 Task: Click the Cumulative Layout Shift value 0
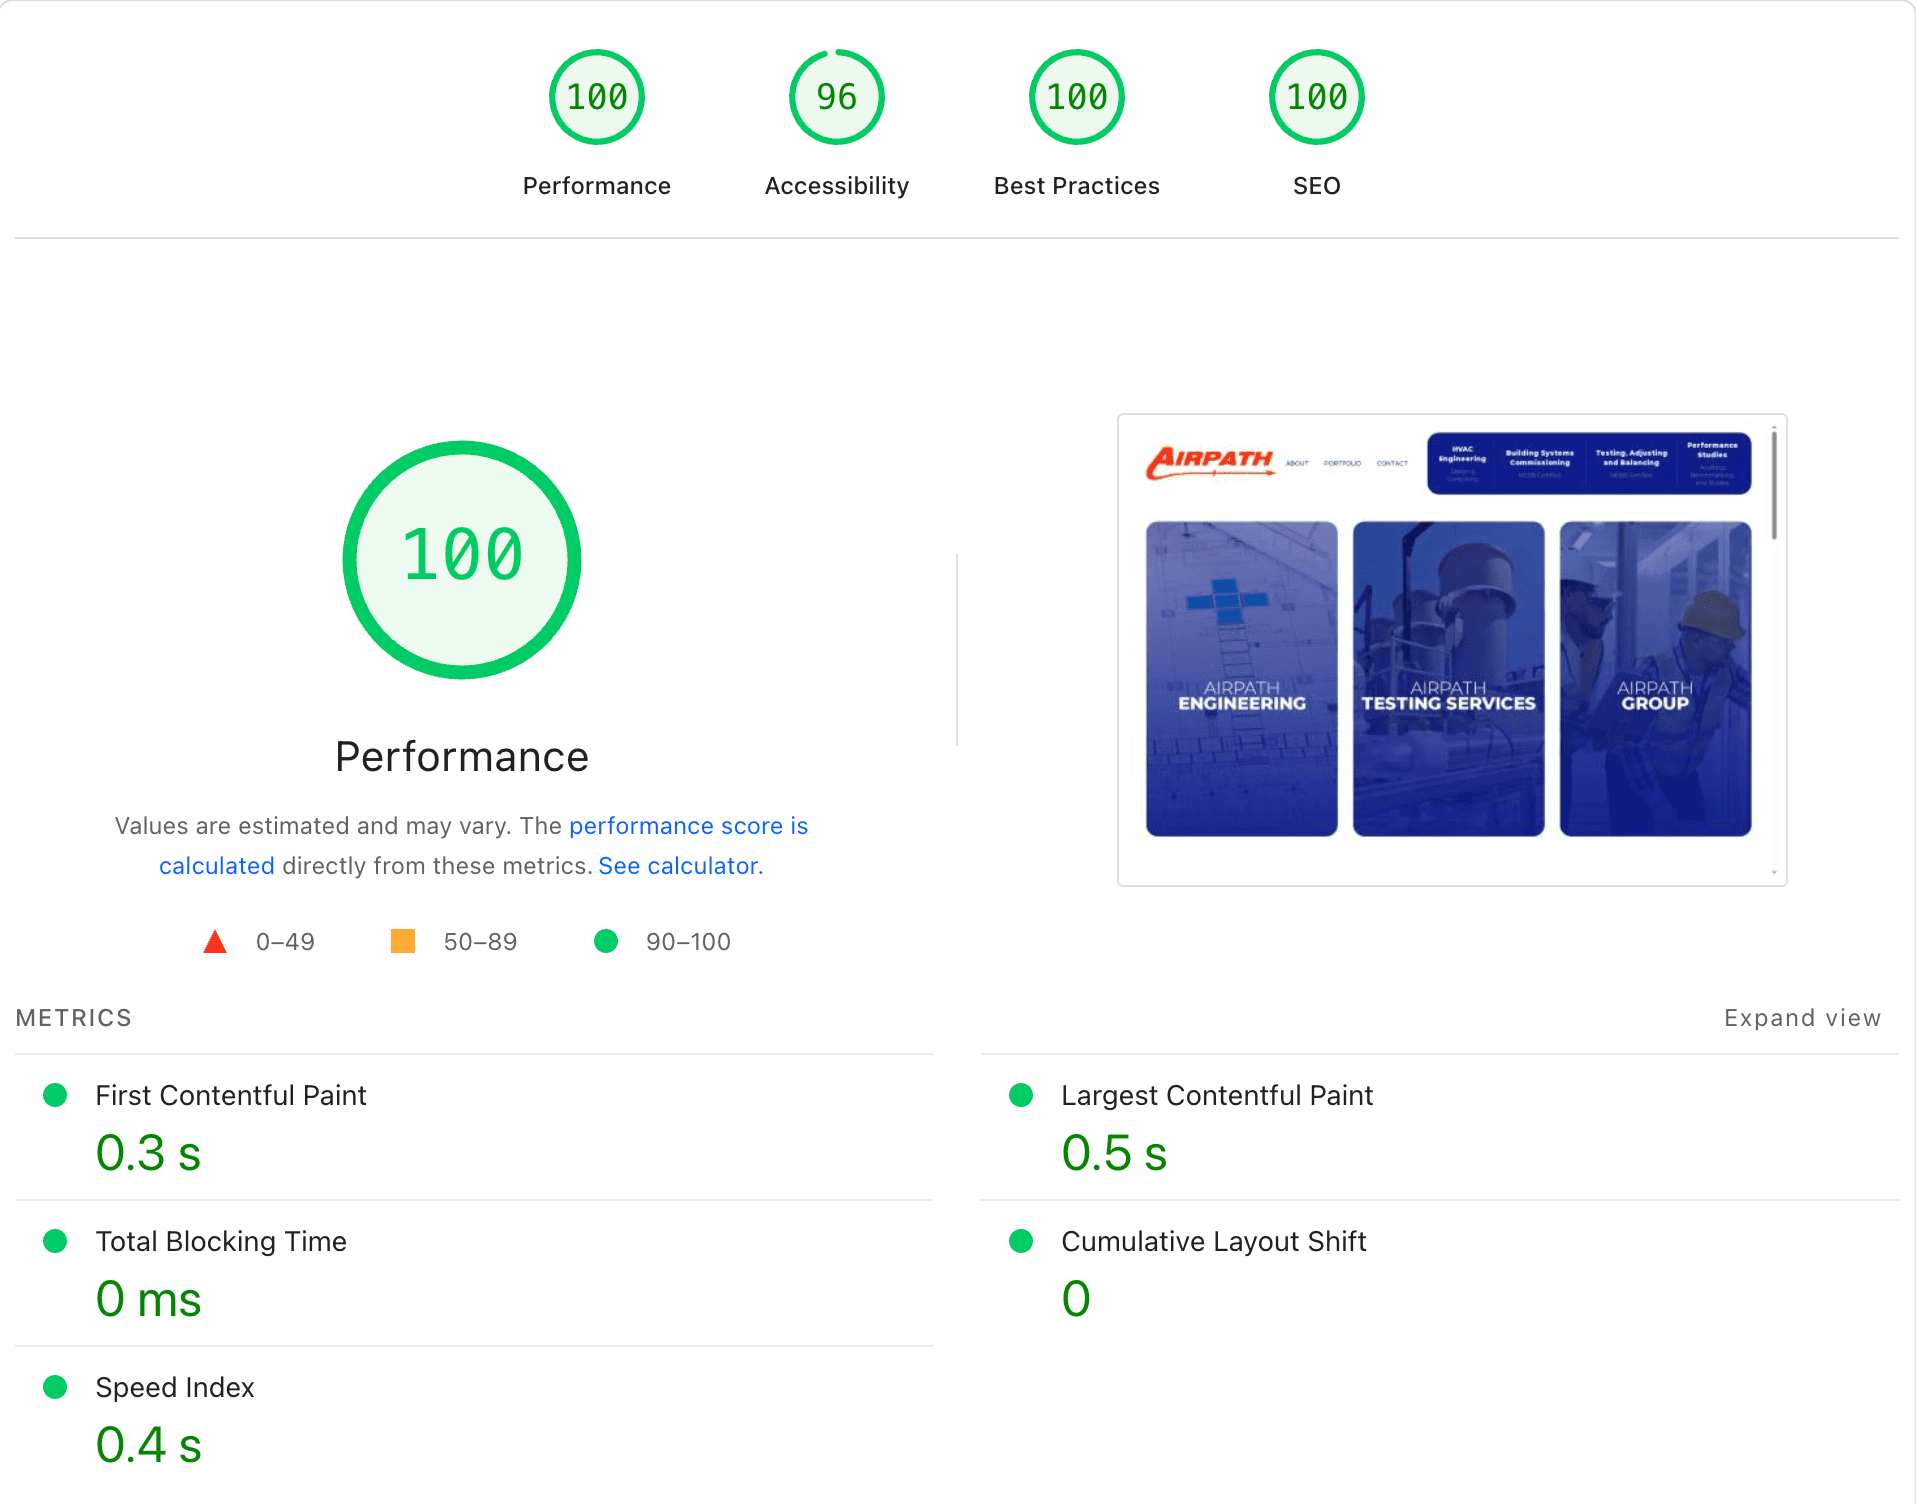pos(1076,1299)
